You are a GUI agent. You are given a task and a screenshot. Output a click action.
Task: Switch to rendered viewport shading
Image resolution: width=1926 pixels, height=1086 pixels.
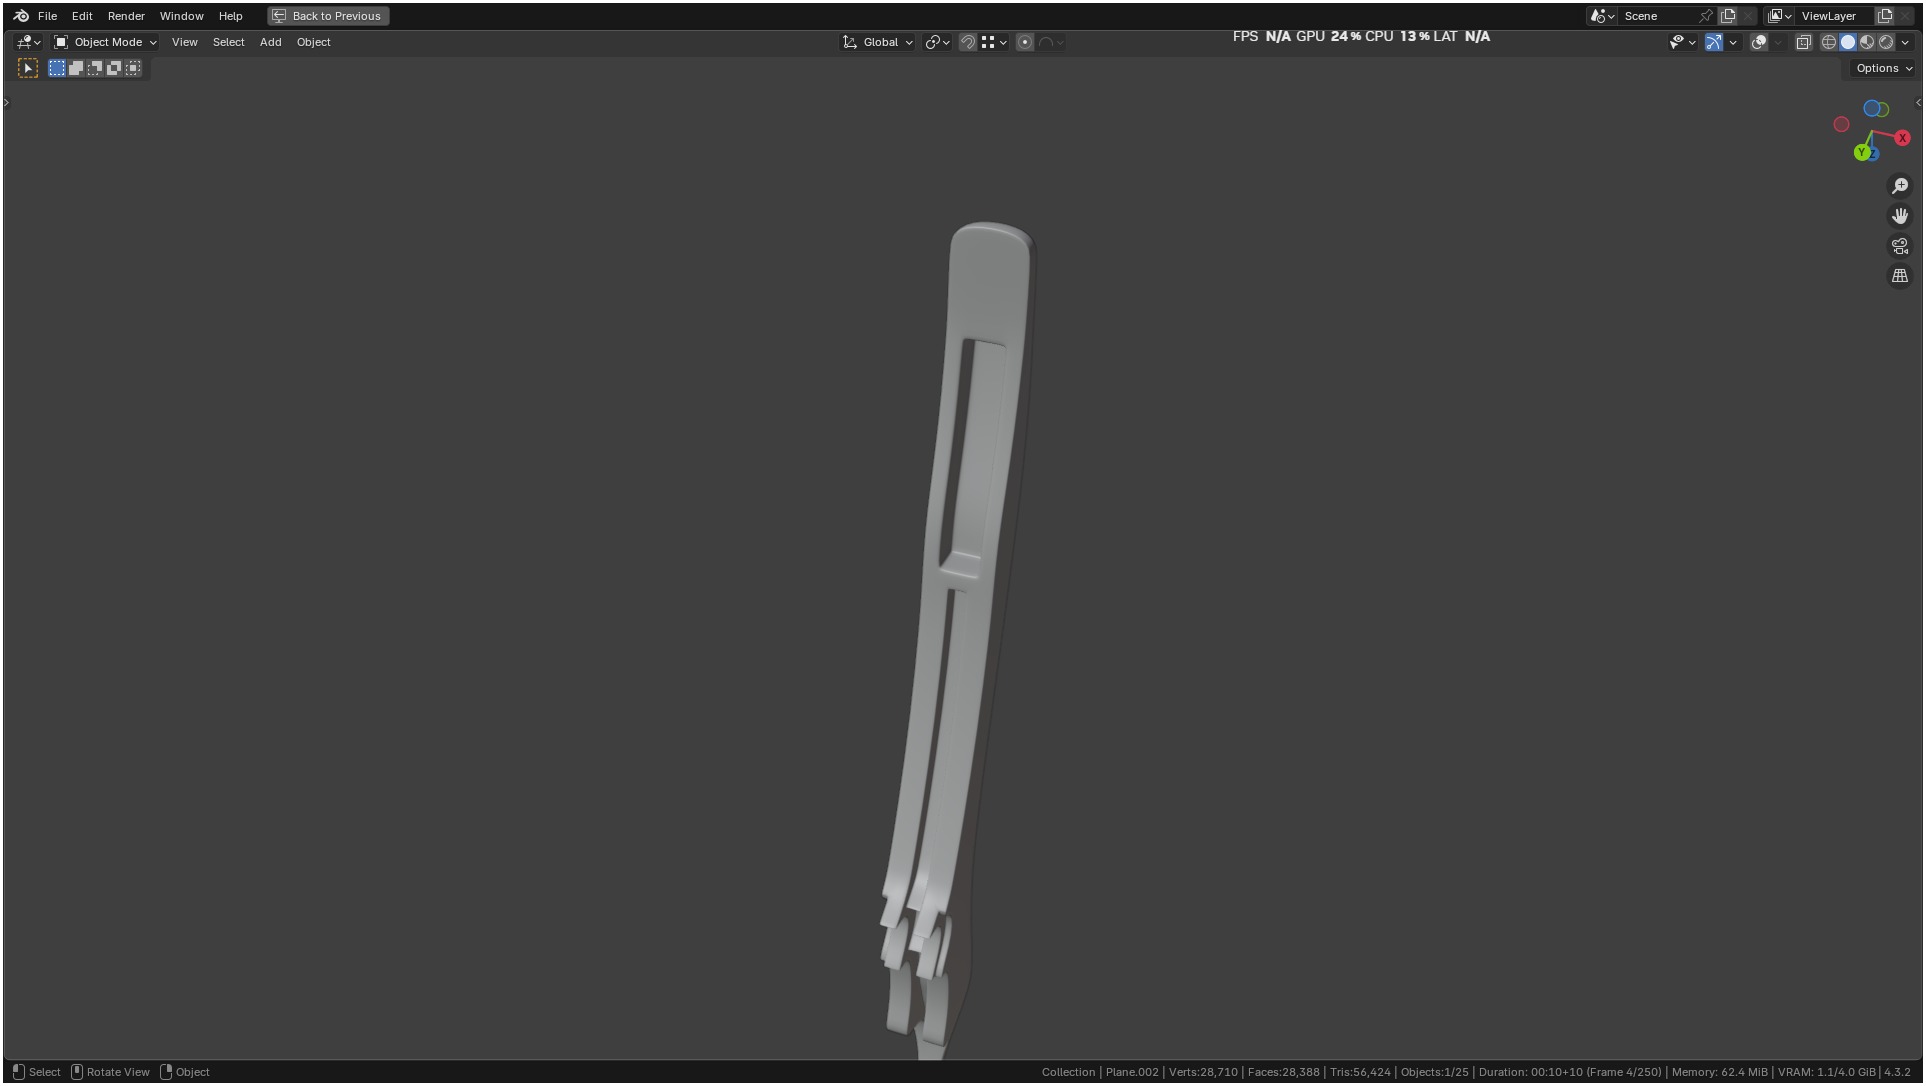(1886, 42)
